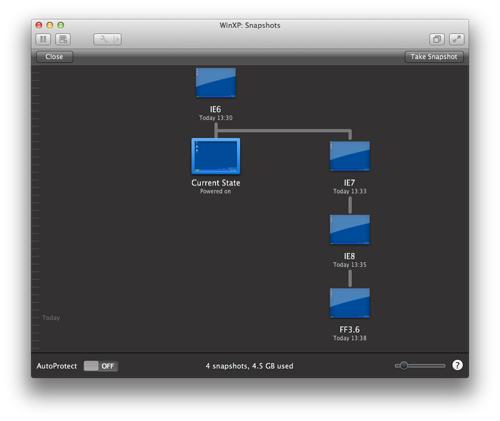Screen dimensions: 500x421
Task: Click the pause virtual machine toolbar icon
Action: (43, 39)
